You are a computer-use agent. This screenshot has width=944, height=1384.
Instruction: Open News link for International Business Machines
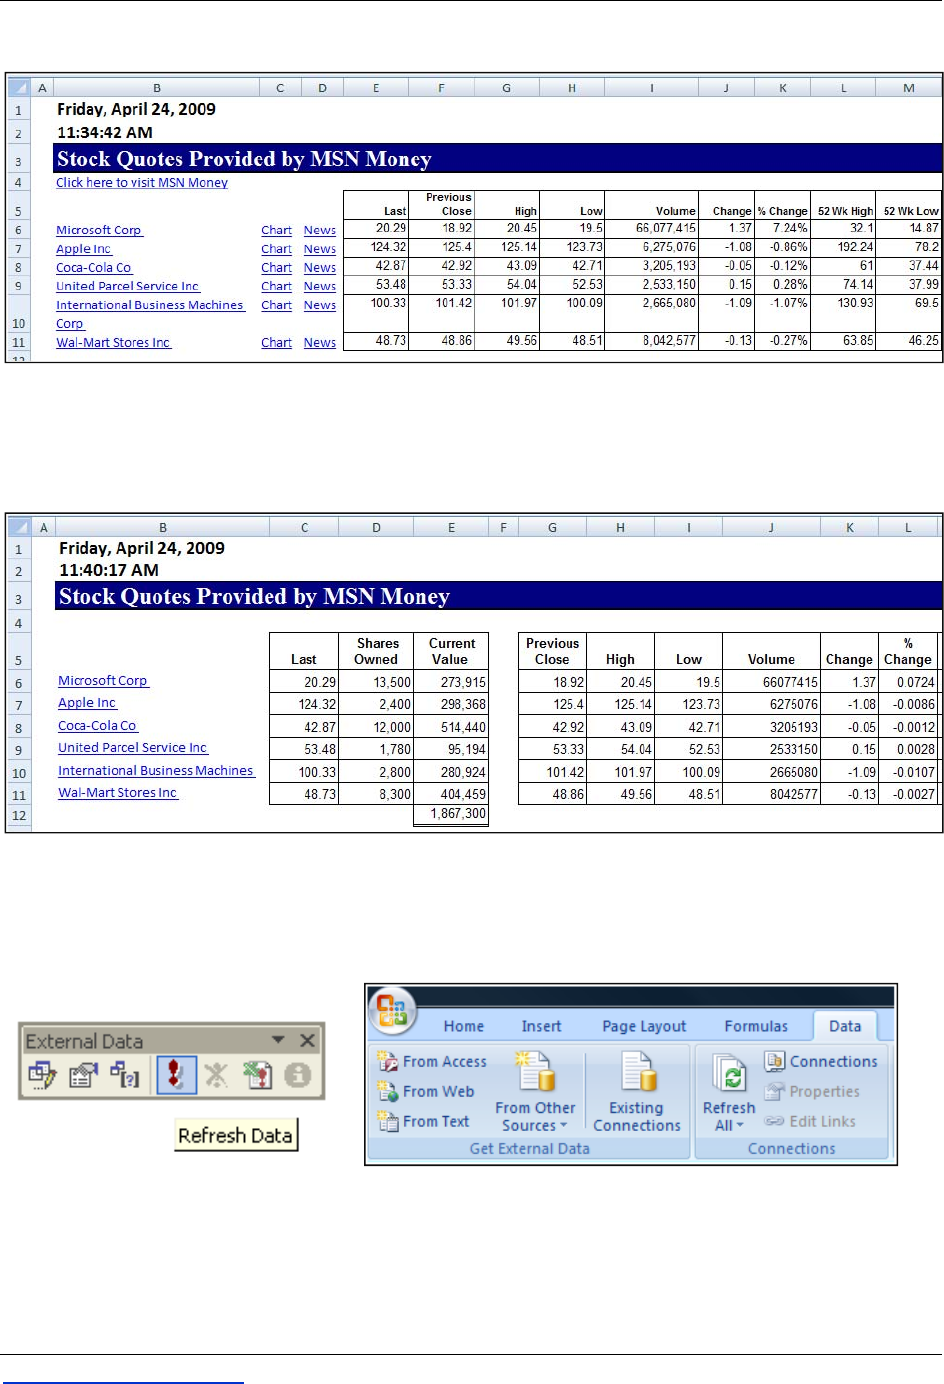click(320, 305)
